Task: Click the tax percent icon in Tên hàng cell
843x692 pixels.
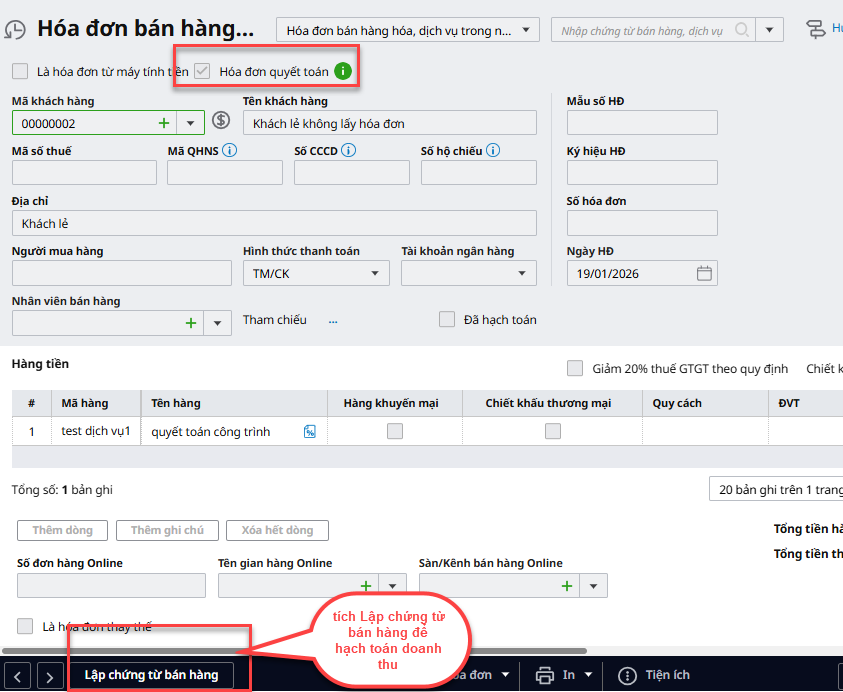Action: (x=310, y=432)
